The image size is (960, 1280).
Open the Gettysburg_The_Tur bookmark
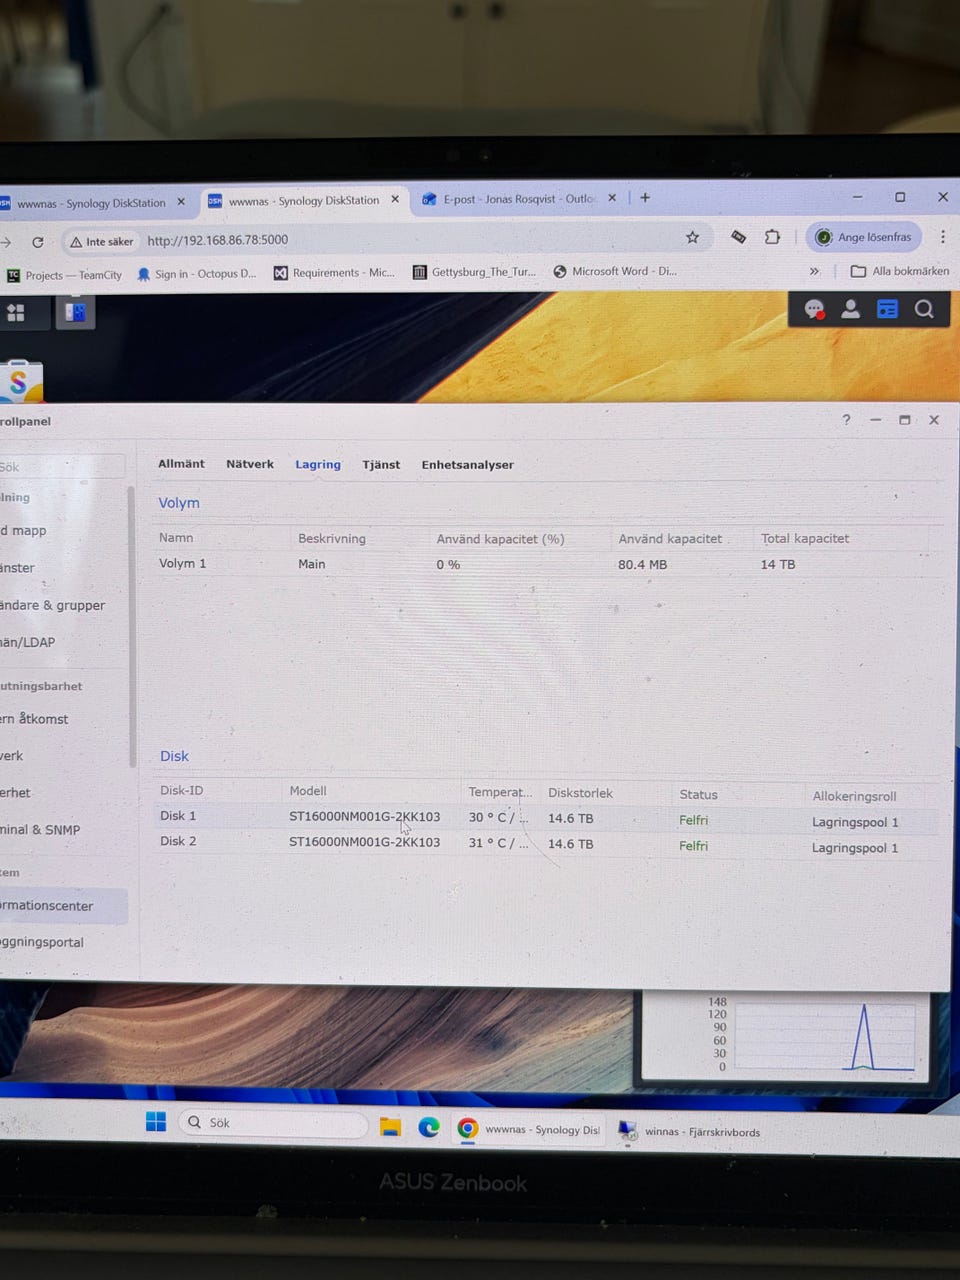click(475, 272)
